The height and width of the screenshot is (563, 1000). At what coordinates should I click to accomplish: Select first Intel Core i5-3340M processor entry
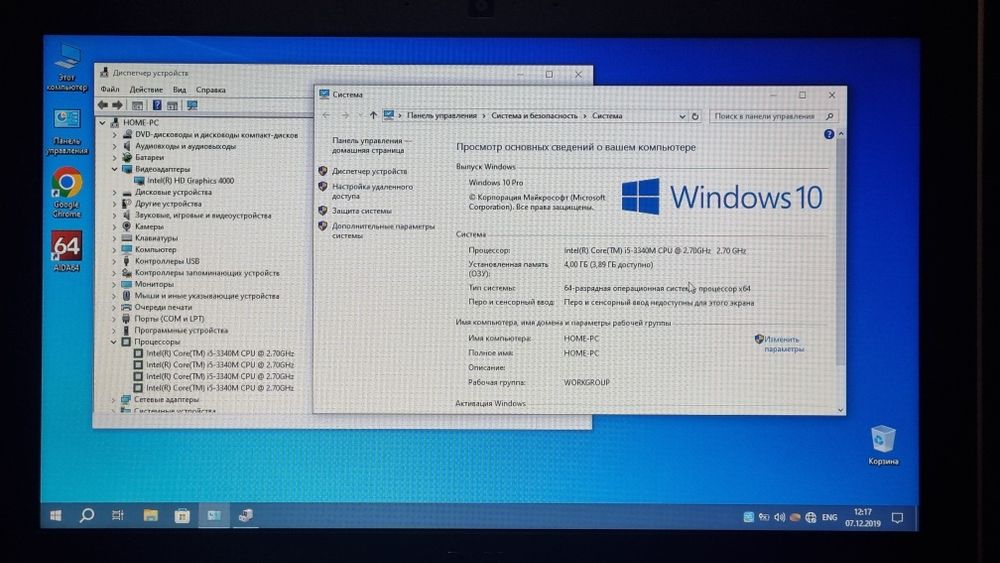pos(219,353)
